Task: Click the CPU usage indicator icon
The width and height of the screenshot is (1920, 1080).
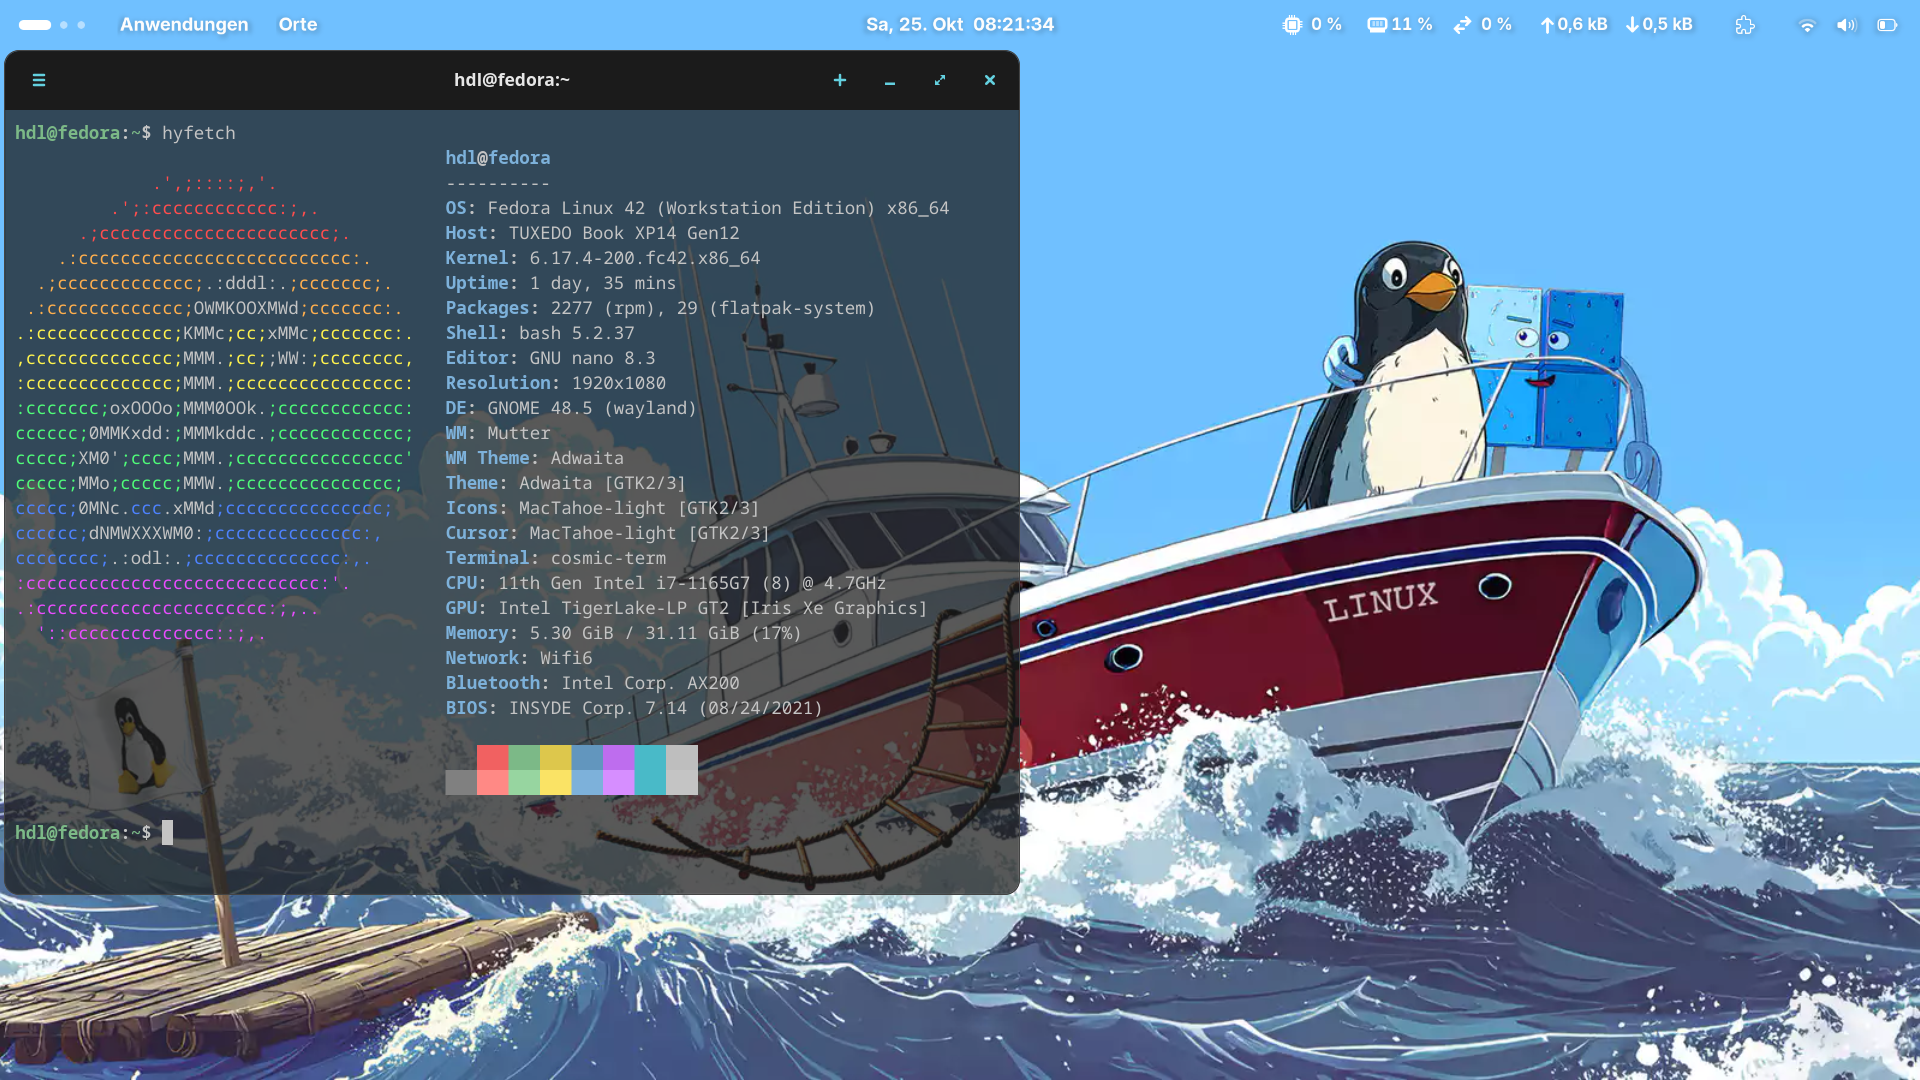Action: pos(1292,25)
